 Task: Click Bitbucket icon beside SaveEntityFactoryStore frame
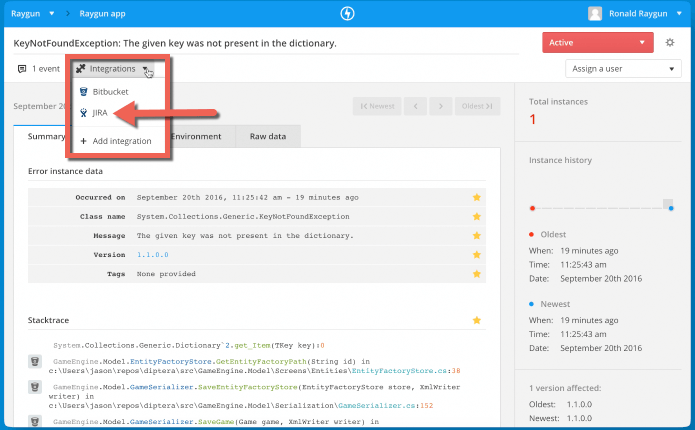[35, 387]
